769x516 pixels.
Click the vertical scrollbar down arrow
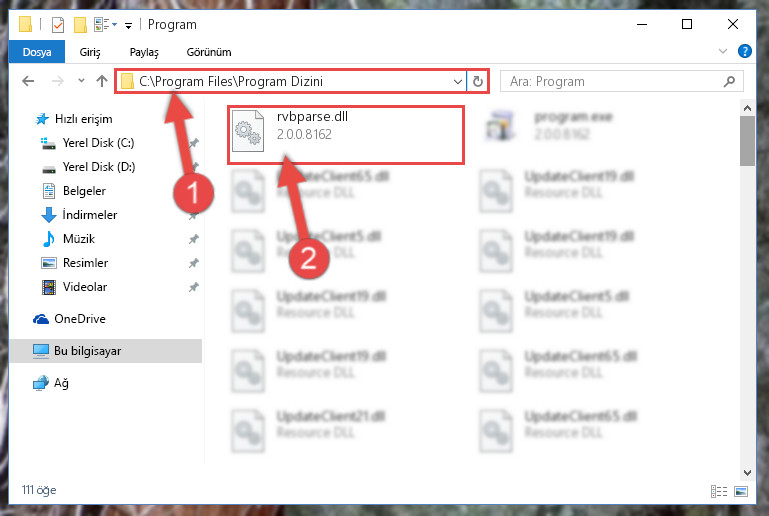point(747,473)
